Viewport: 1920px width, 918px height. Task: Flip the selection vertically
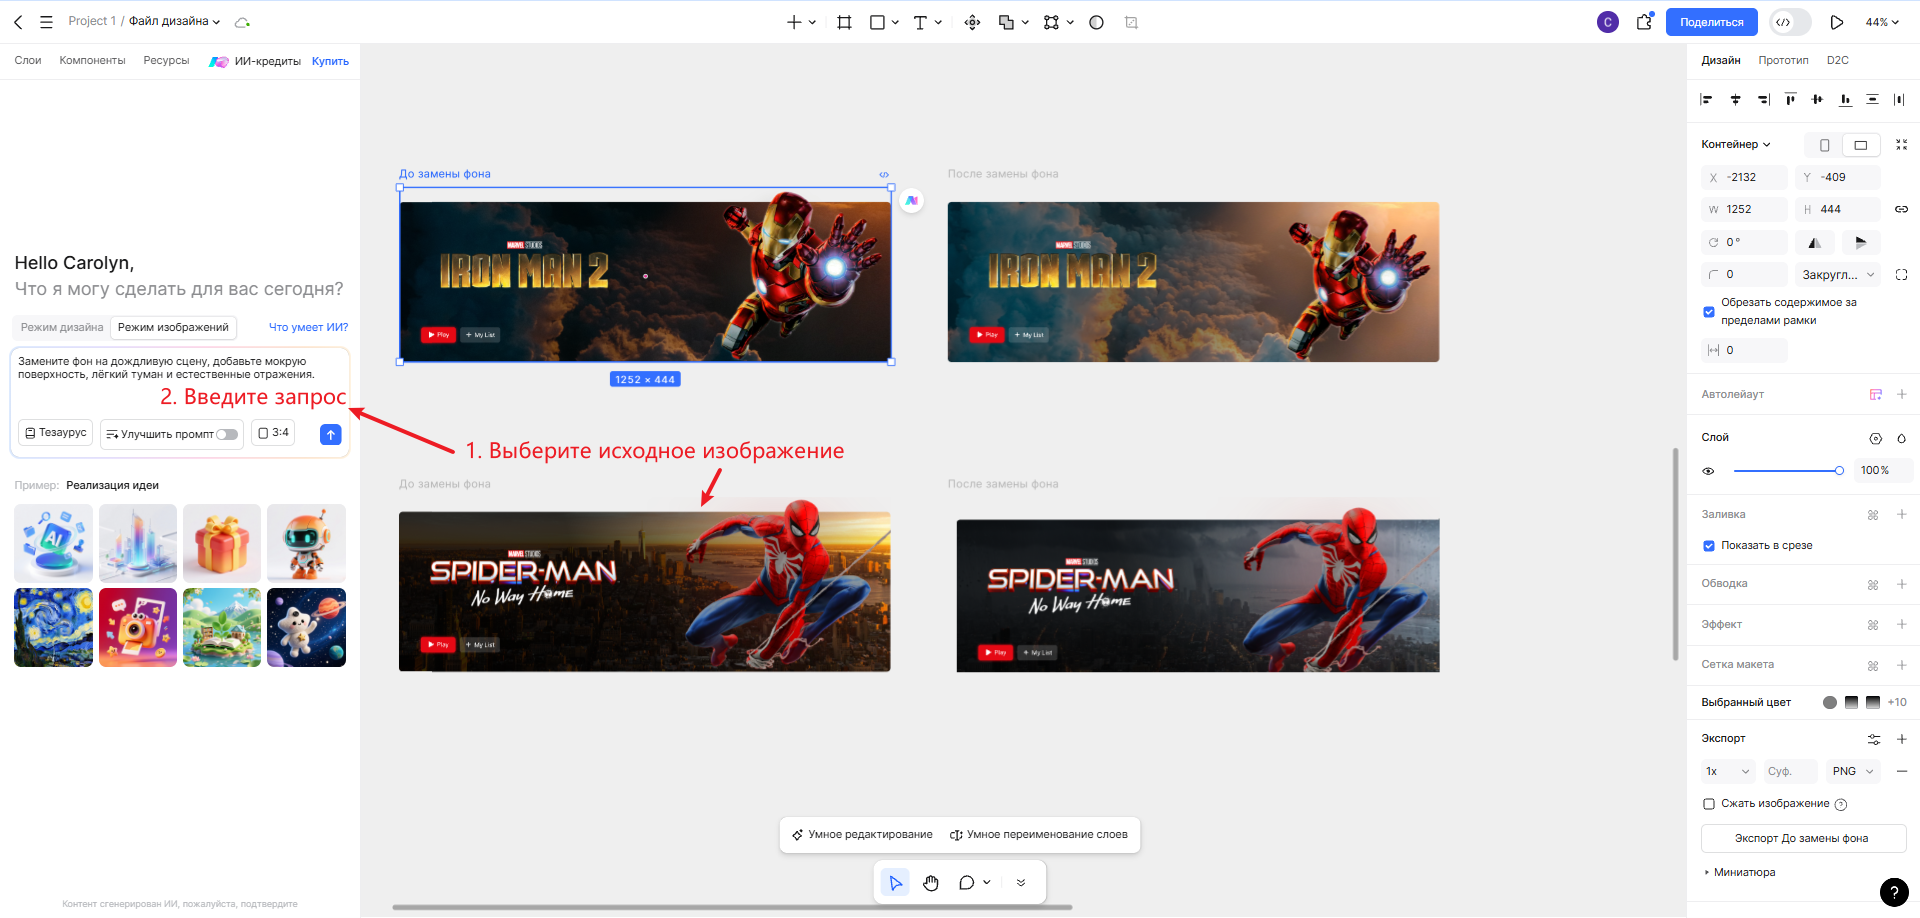pyautogui.click(x=1860, y=242)
